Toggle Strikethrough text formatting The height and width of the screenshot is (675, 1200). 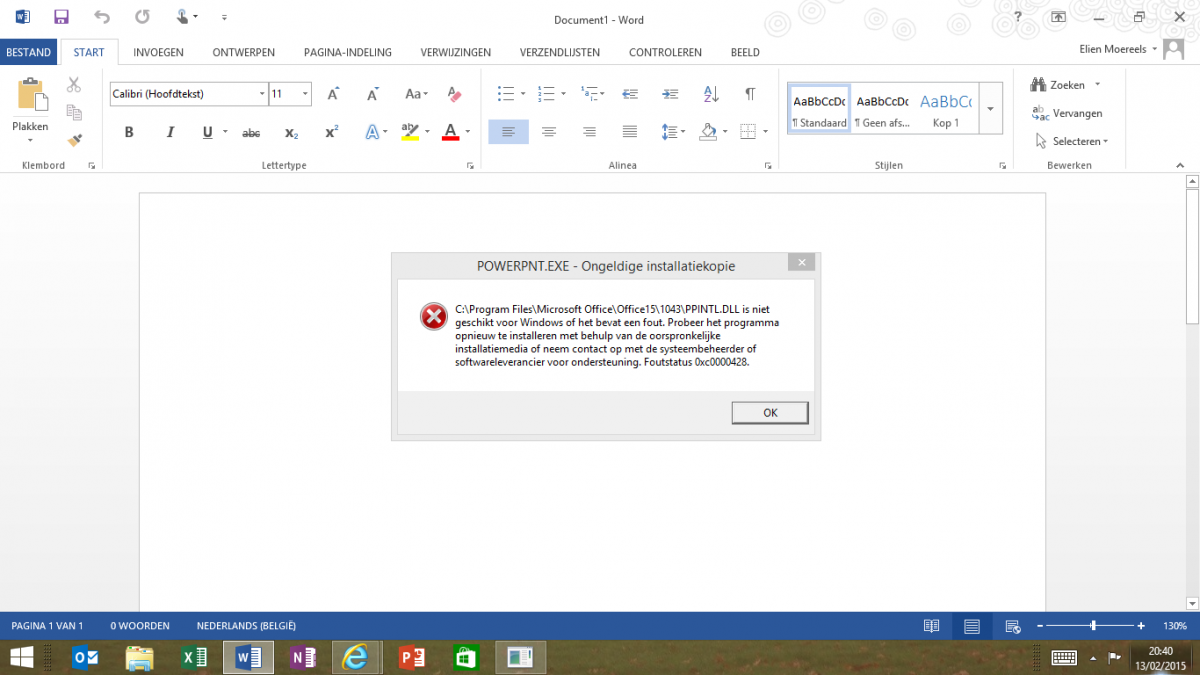pos(251,132)
